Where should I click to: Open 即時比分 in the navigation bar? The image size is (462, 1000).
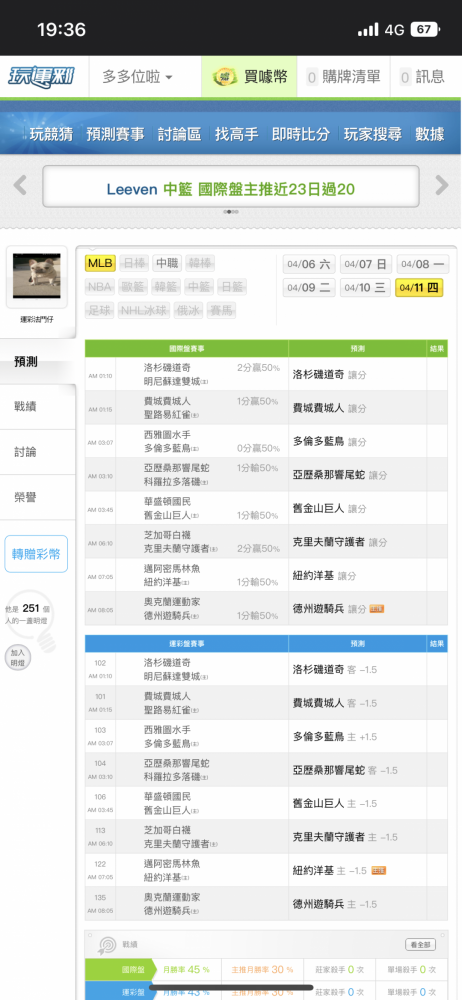pos(301,134)
